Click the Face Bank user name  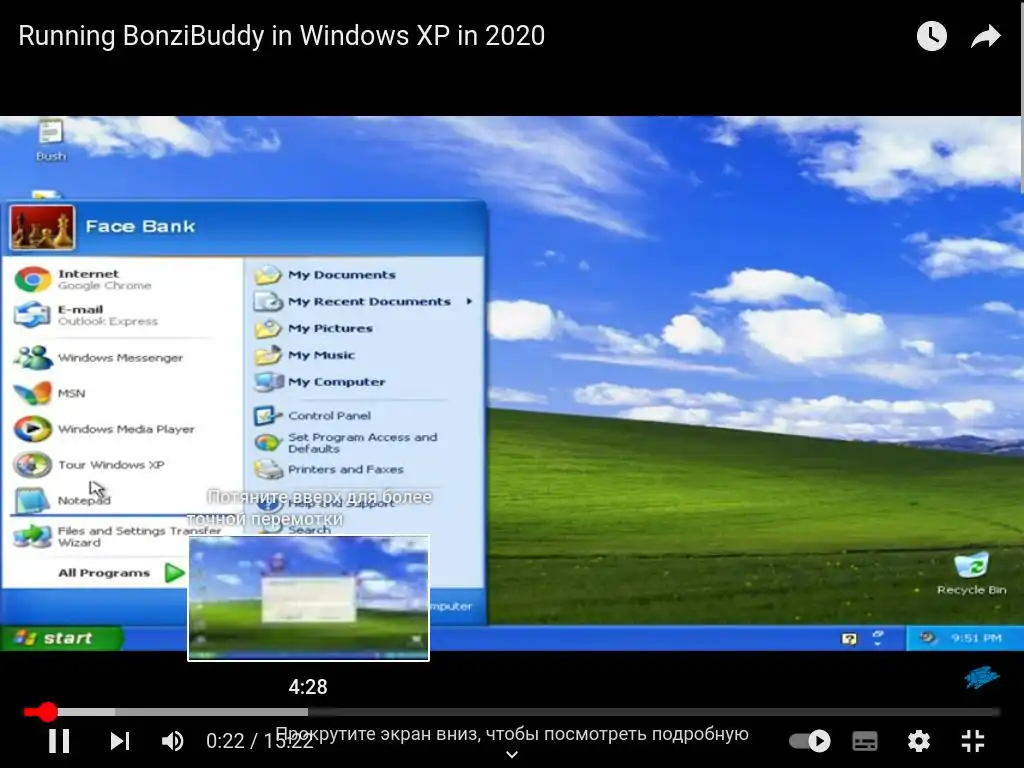140,227
